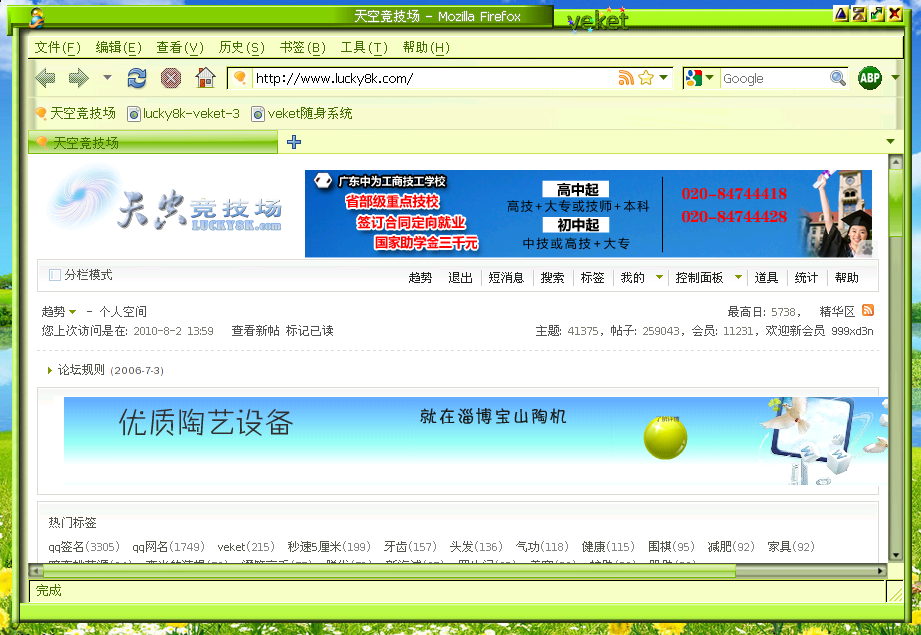Open the search engine selection dropdown
This screenshot has height=635, width=921.
pyautogui.click(x=710, y=78)
